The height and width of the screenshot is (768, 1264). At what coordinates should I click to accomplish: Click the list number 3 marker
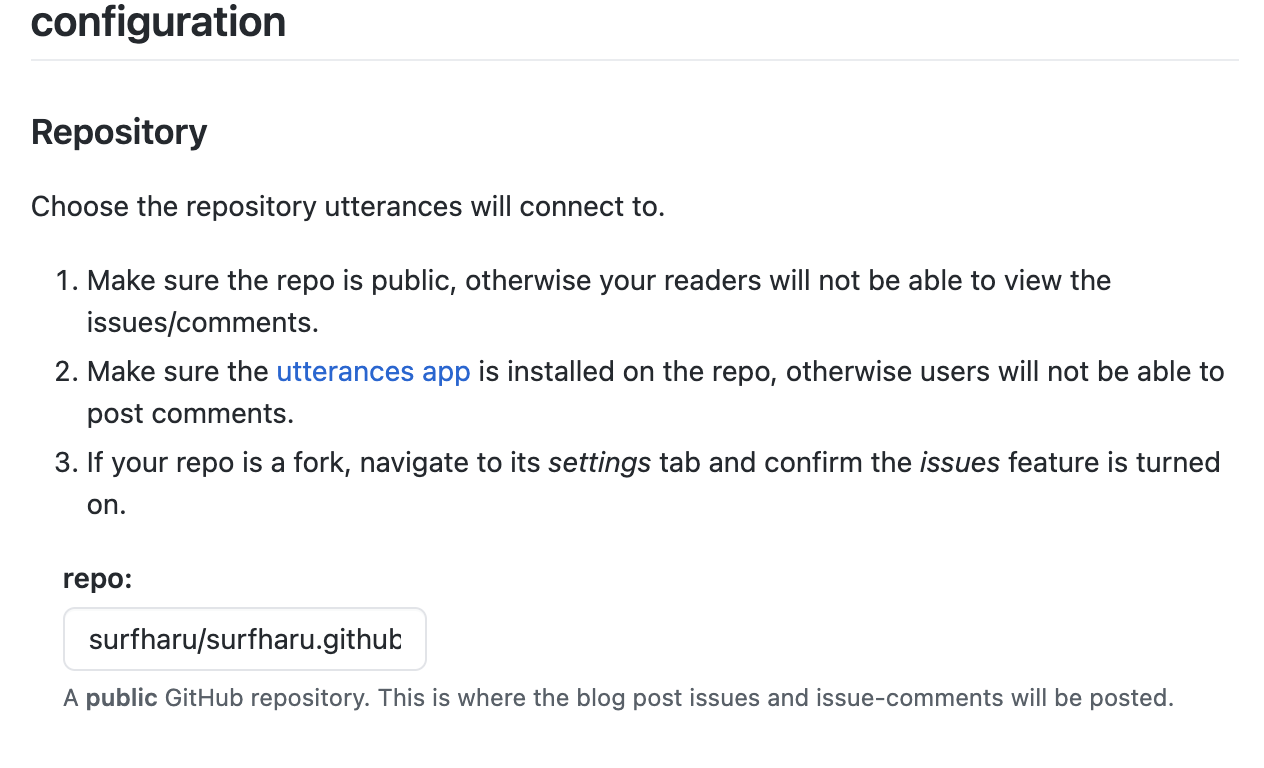pos(66,463)
